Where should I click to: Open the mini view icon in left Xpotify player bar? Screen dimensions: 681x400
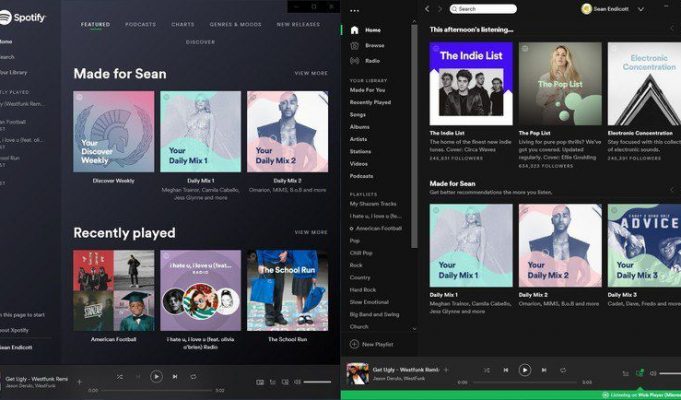pyautogui.click(x=260, y=382)
